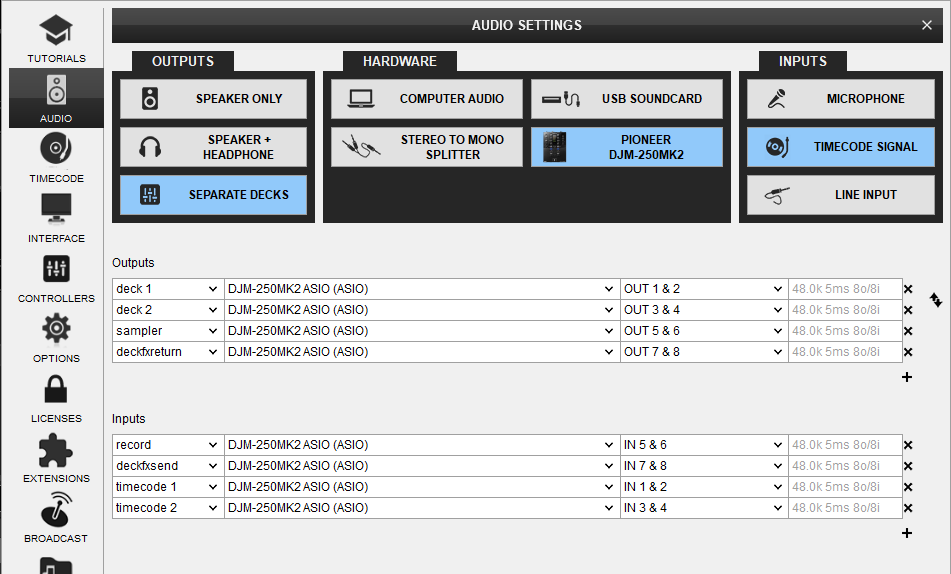Toggle Timecode Signal input option
Screen dimensions: 951x574
point(841,147)
